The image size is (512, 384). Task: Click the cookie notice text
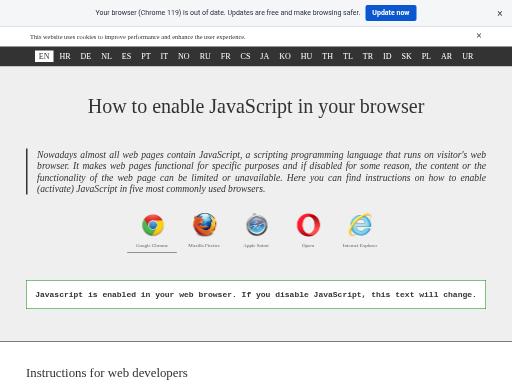(x=138, y=37)
